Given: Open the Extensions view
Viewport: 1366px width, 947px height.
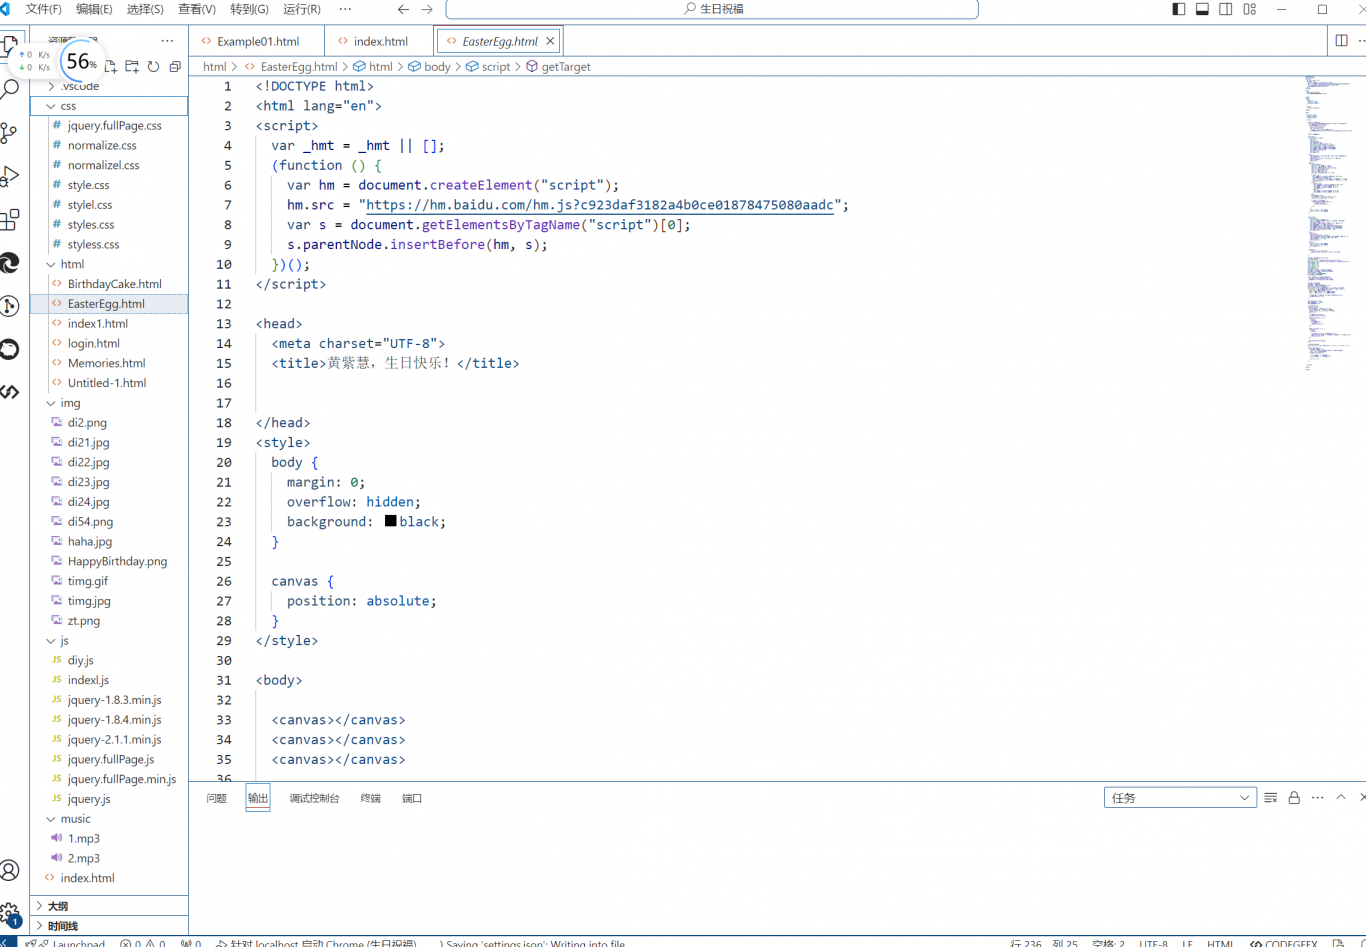Looking at the screenshot, I should point(10,219).
